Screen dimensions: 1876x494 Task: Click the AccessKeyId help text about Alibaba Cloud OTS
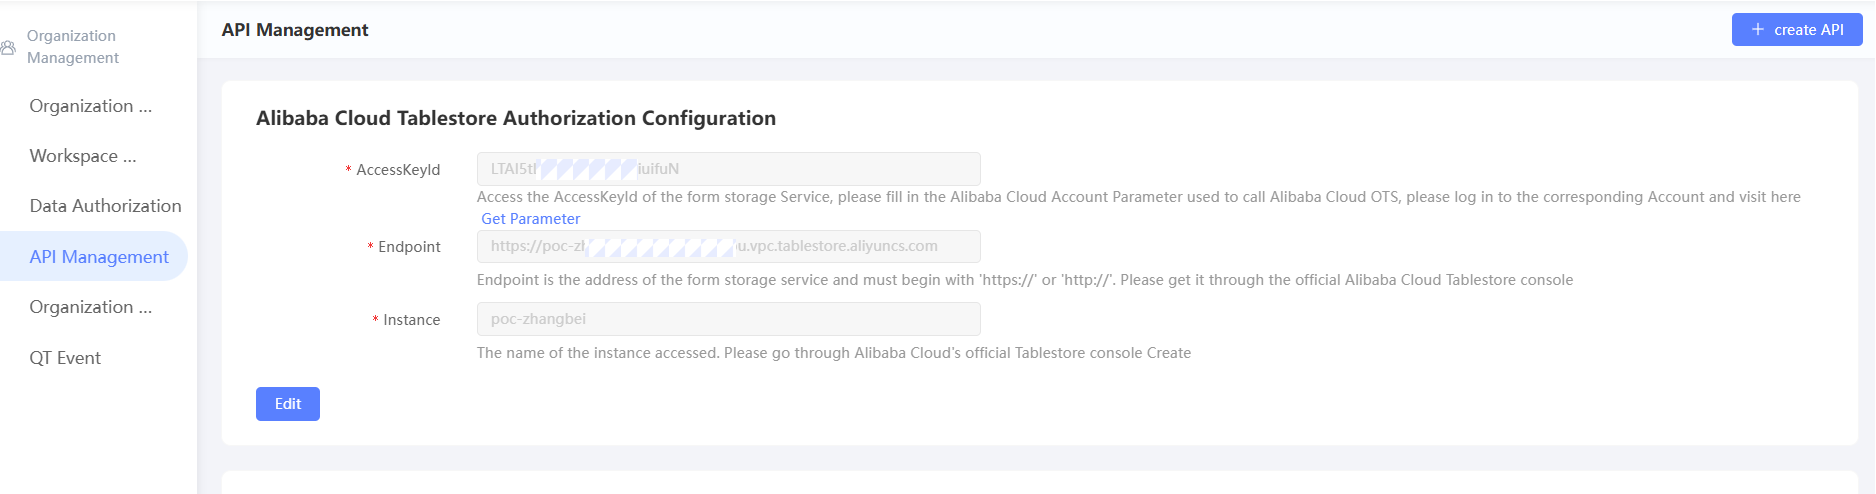(x=1139, y=197)
